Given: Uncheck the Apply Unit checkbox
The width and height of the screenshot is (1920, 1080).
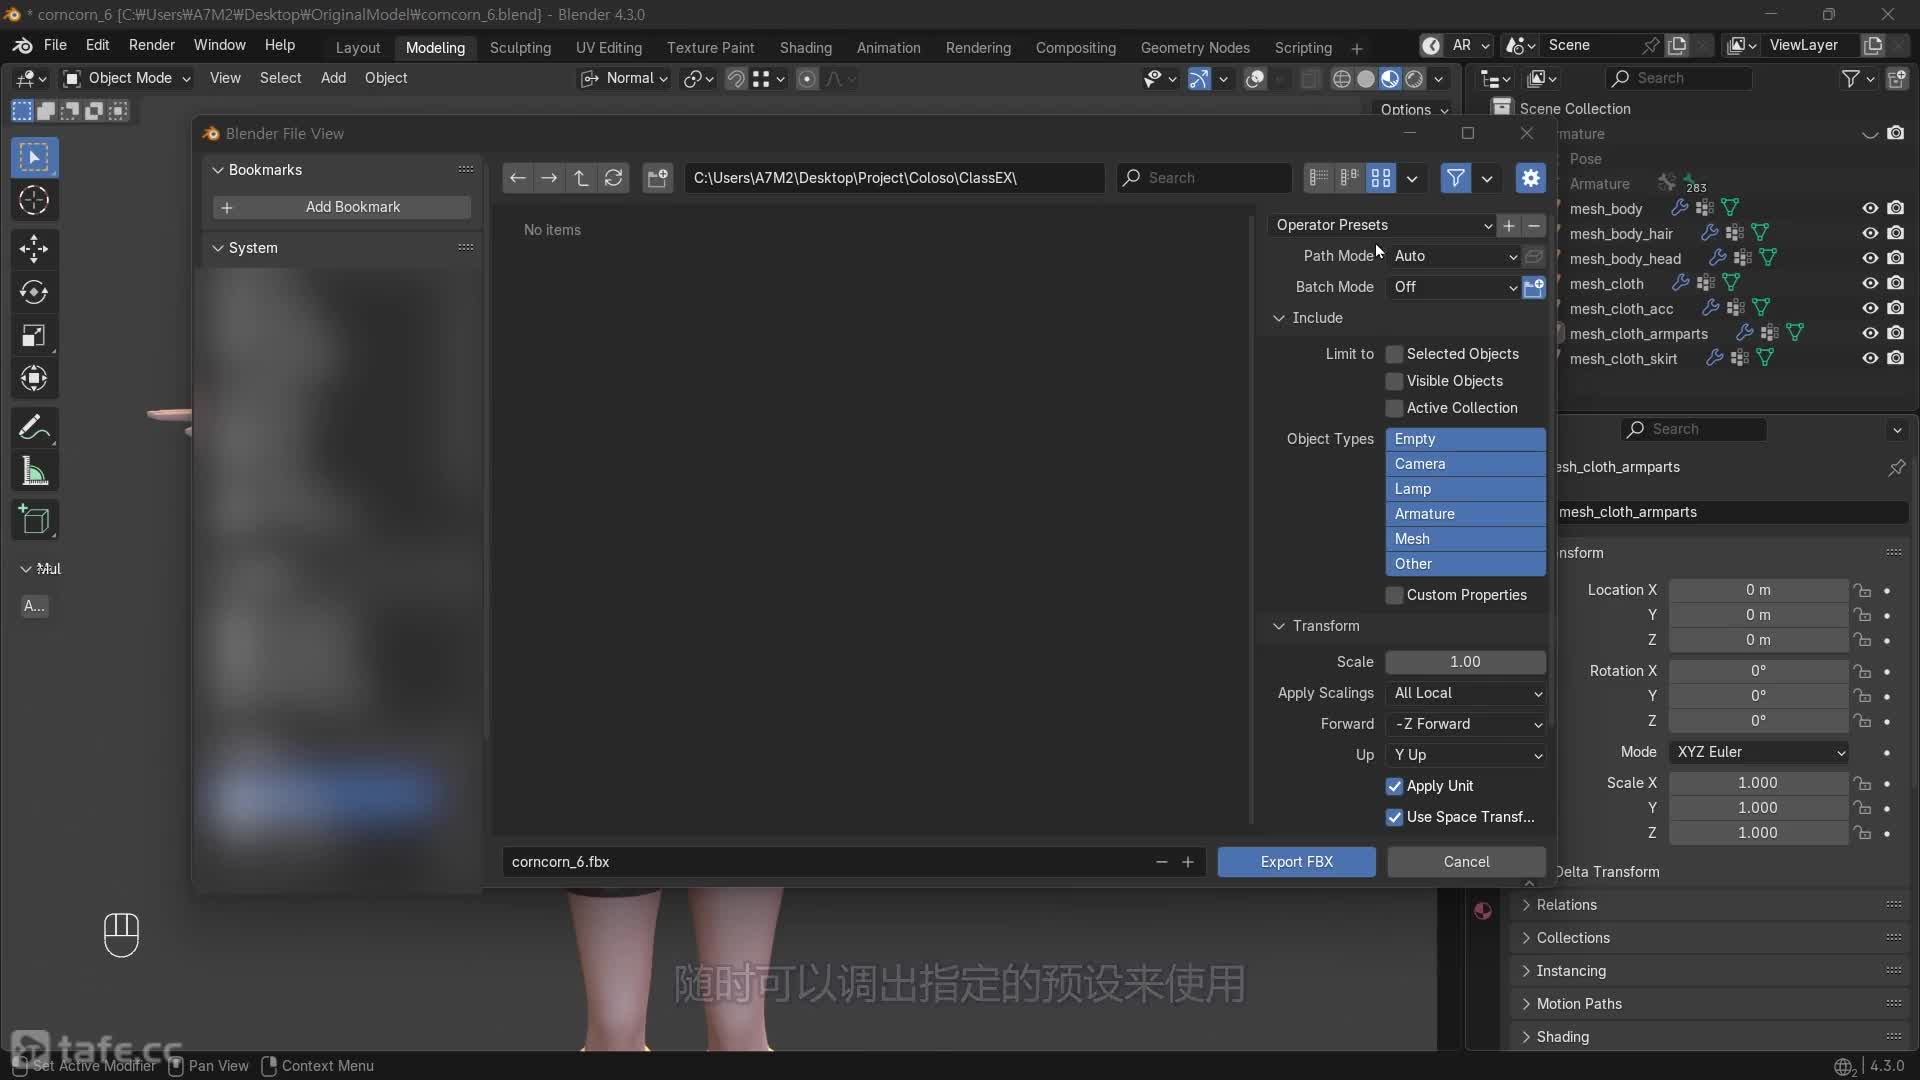Looking at the screenshot, I should click(x=1394, y=786).
